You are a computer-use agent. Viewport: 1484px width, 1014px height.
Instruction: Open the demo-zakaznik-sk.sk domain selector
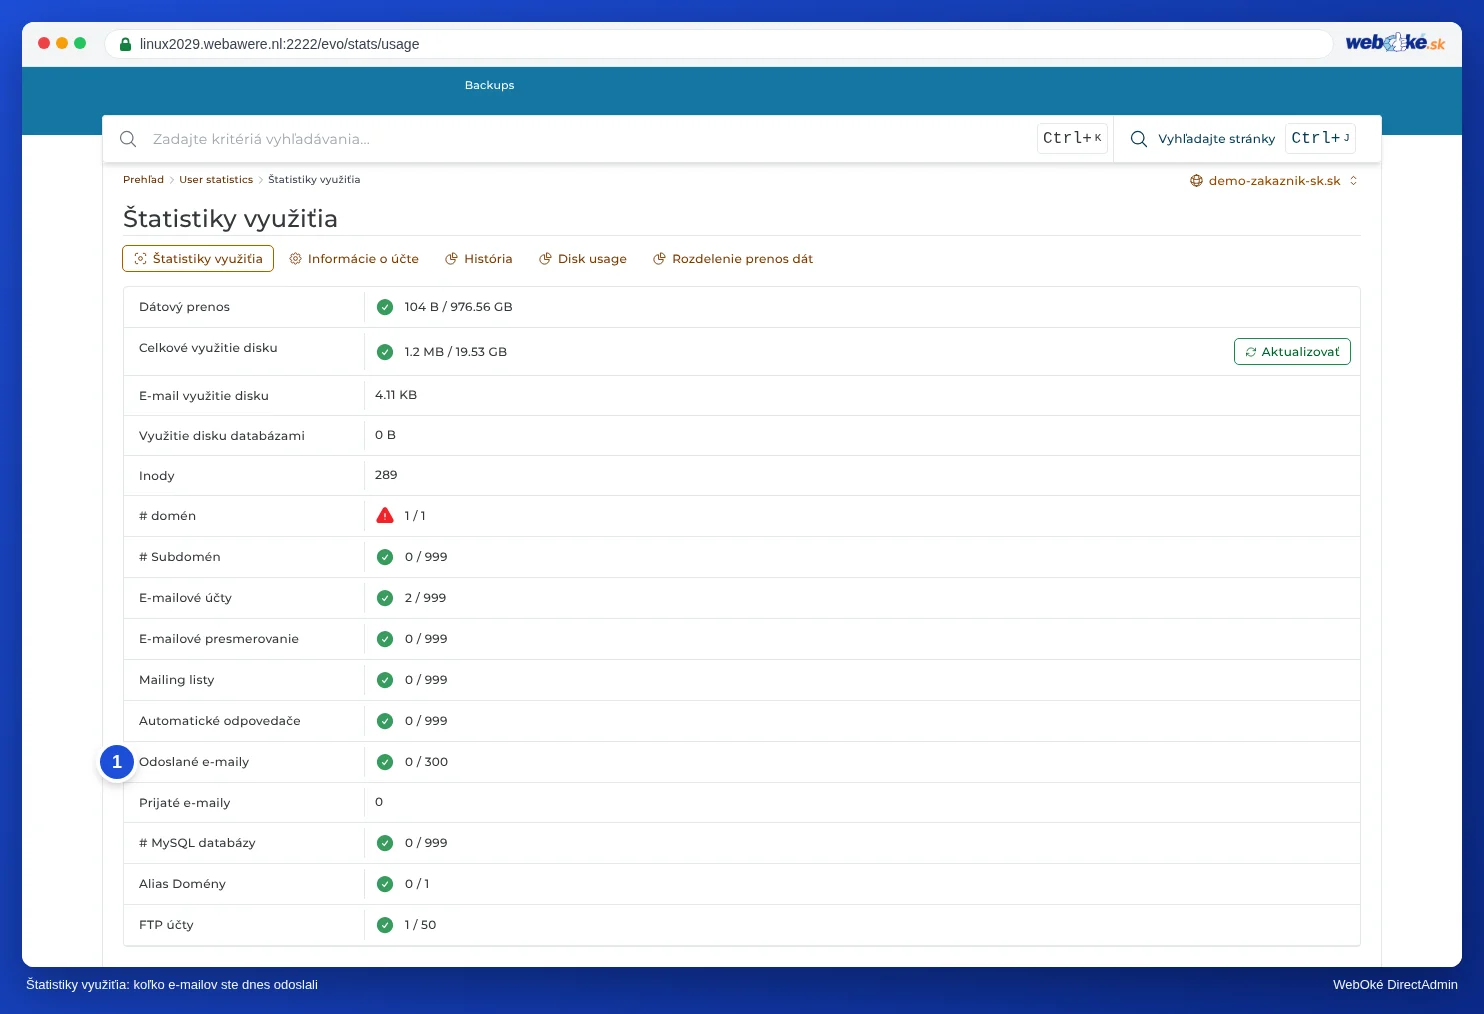click(x=1274, y=181)
